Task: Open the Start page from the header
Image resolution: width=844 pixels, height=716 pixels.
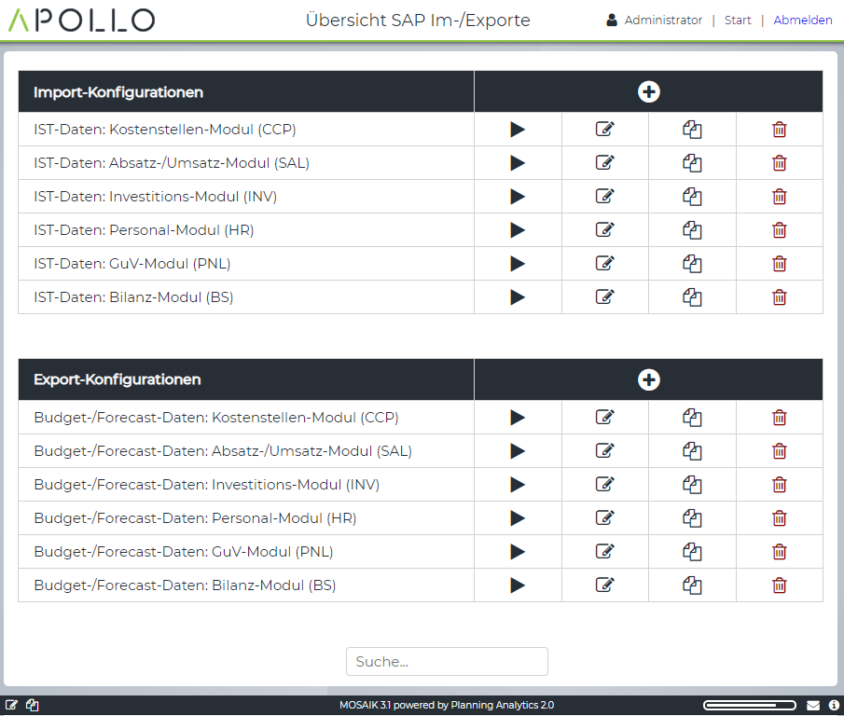Action: click(x=737, y=20)
